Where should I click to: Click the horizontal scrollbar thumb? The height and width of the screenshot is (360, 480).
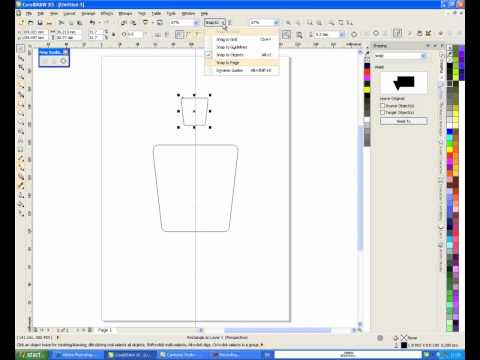pyautogui.click(x=277, y=330)
